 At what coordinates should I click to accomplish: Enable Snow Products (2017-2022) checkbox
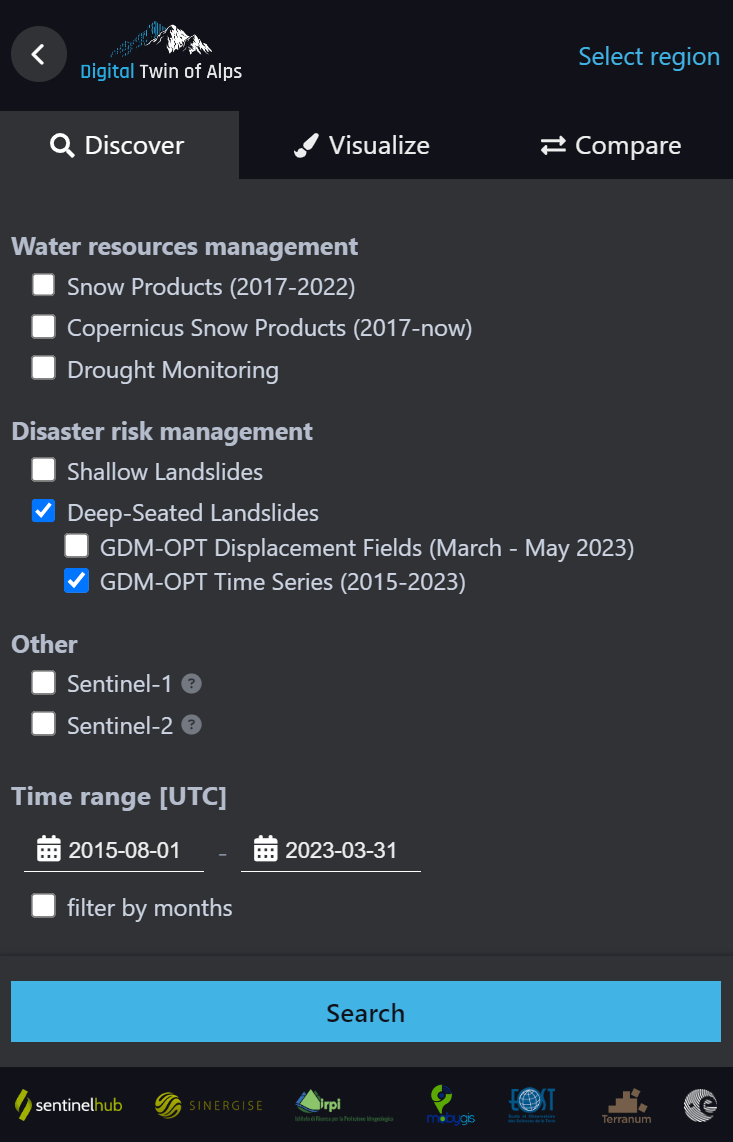point(44,285)
